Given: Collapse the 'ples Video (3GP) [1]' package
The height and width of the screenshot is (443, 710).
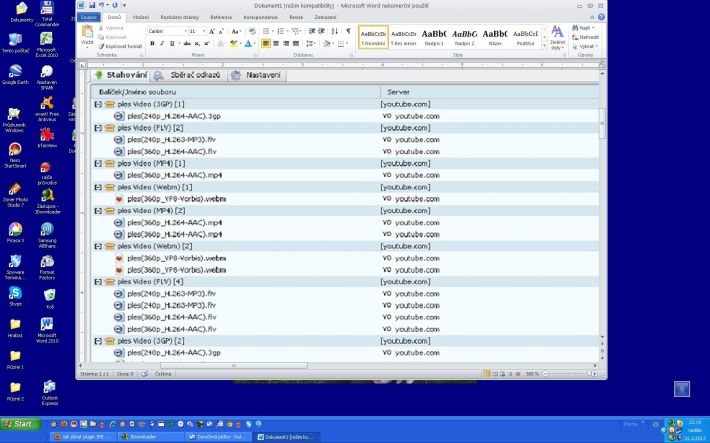Looking at the screenshot, I should tap(98, 104).
